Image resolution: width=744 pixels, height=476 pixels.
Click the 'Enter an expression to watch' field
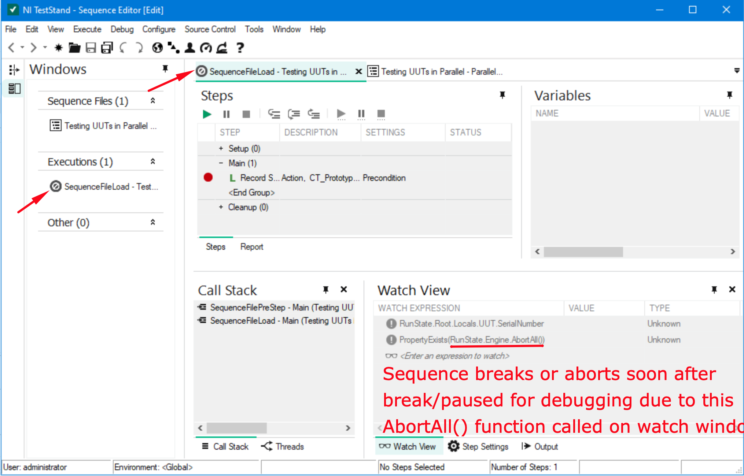coord(455,356)
